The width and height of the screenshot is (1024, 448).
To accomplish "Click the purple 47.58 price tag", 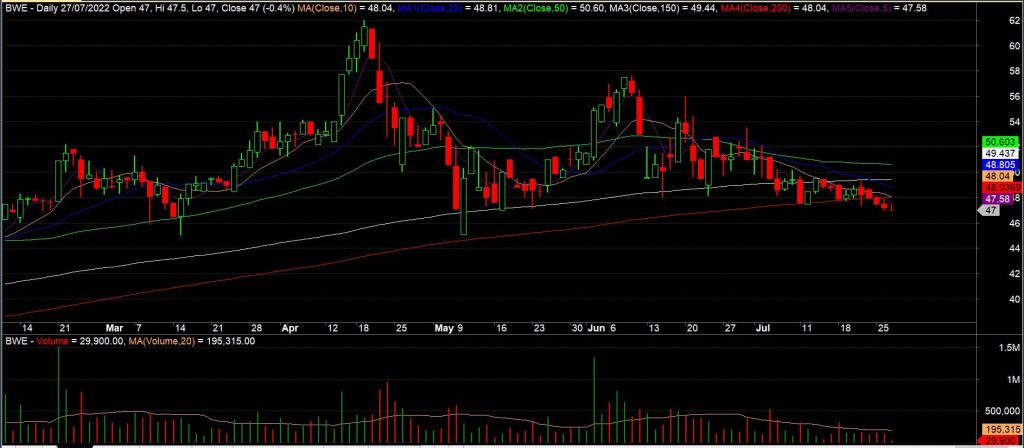I will pos(996,199).
